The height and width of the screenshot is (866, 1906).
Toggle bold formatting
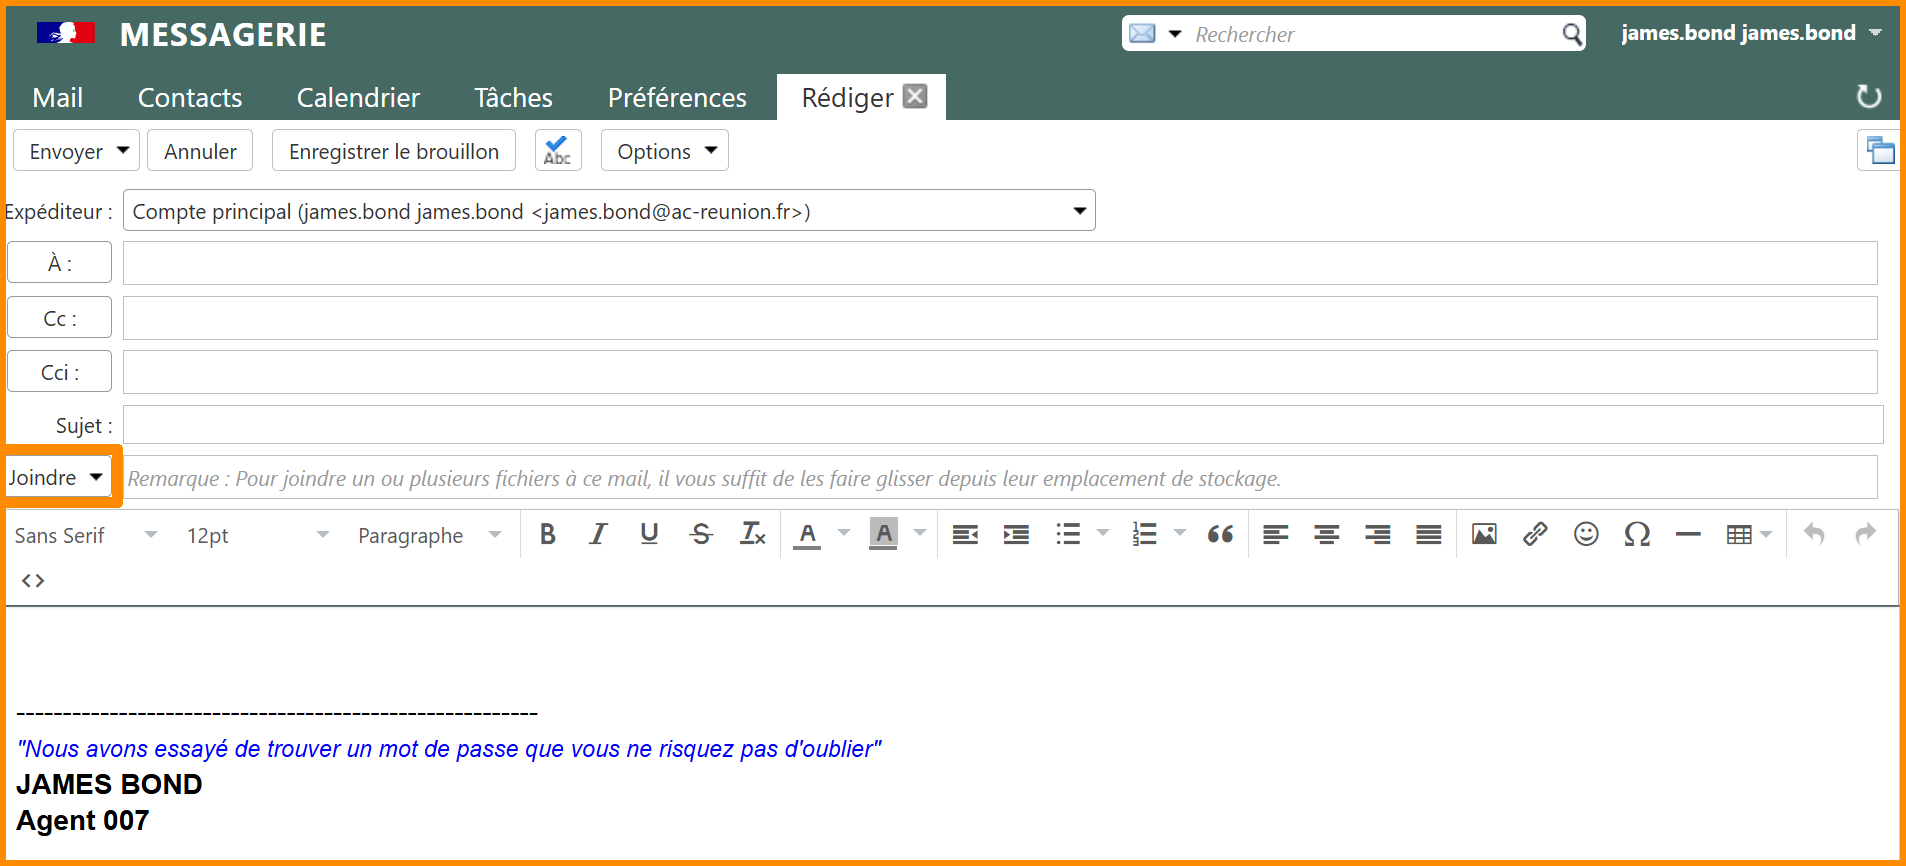(x=547, y=535)
